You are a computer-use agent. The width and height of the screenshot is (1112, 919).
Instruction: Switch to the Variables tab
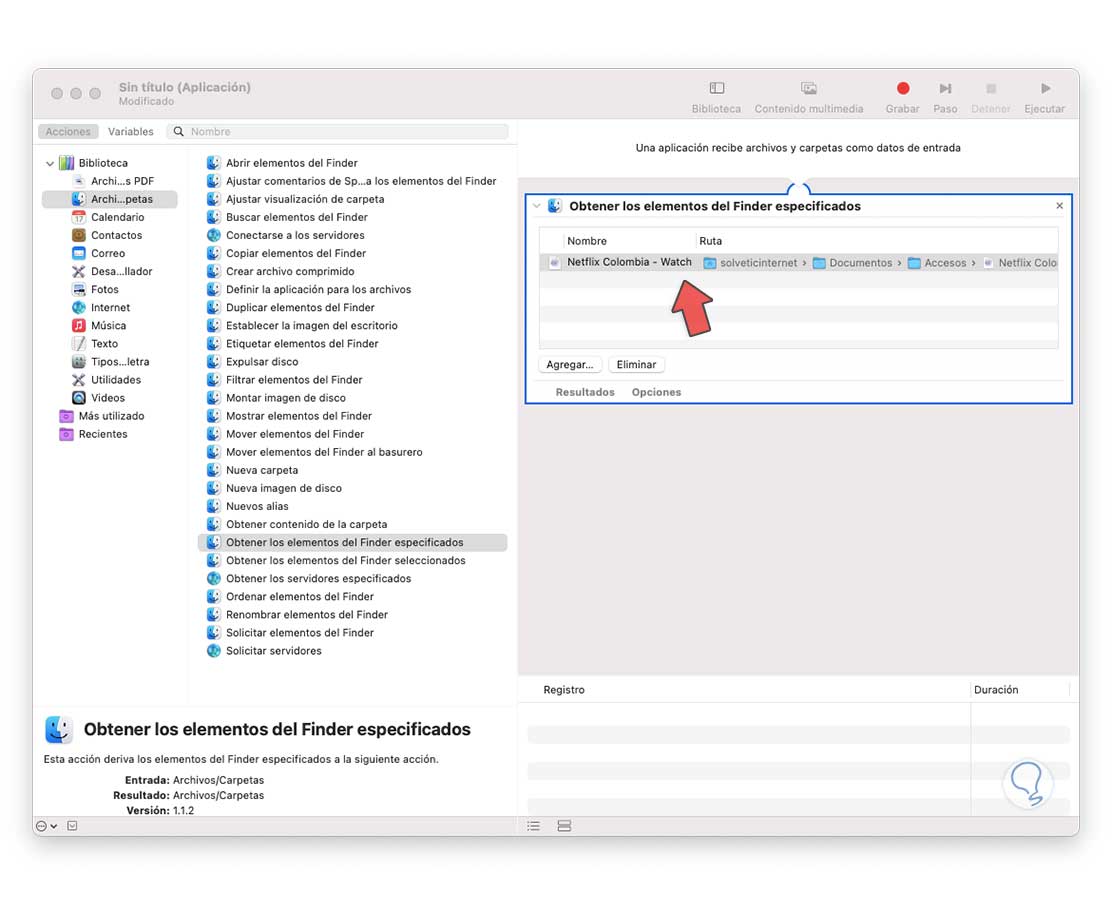(130, 131)
